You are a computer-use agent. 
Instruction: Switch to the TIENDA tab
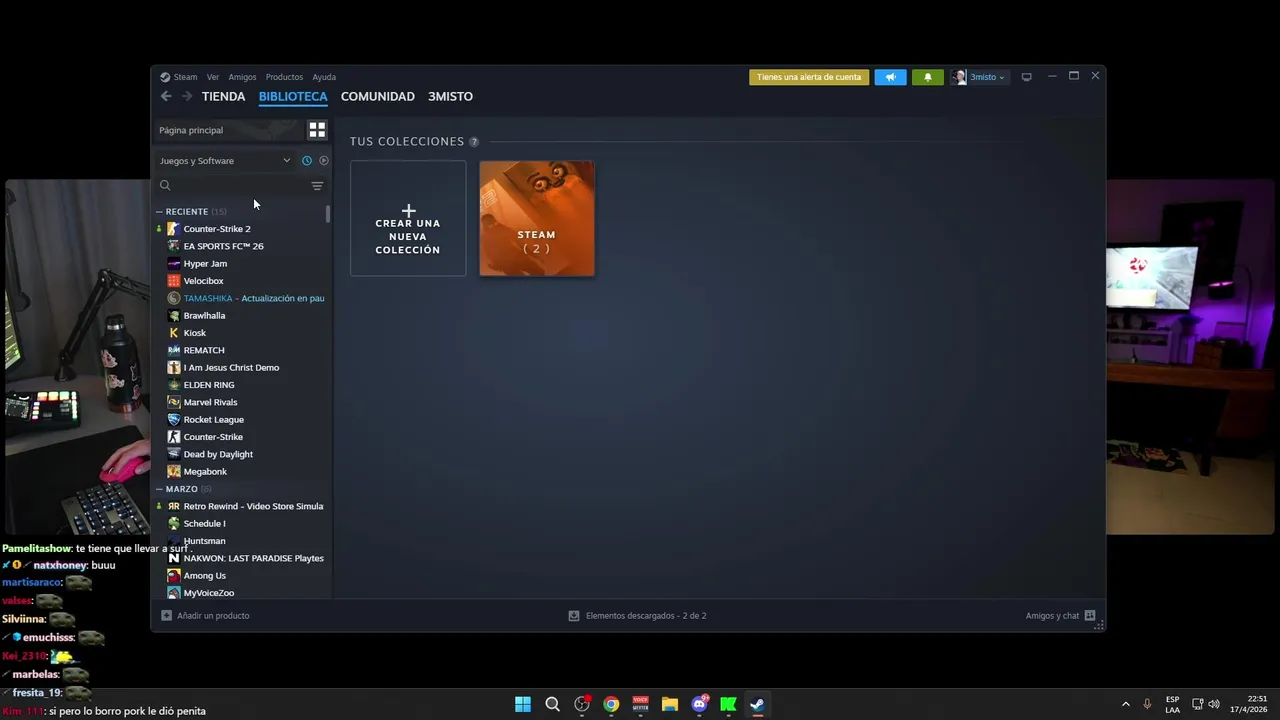click(x=223, y=97)
